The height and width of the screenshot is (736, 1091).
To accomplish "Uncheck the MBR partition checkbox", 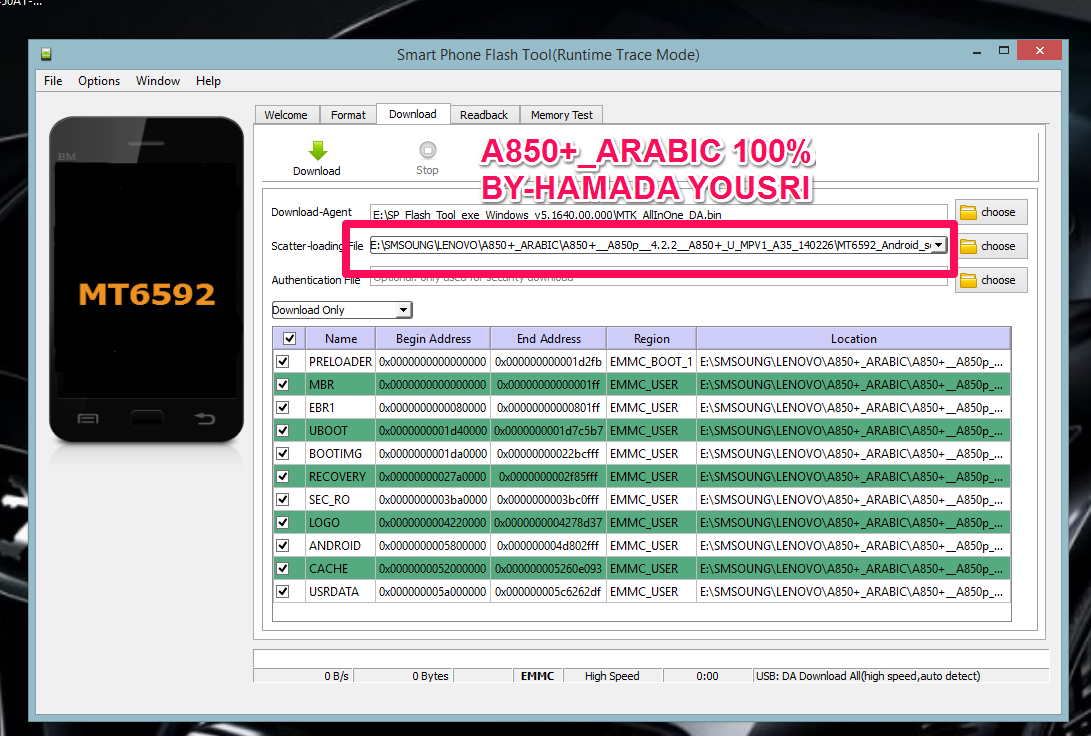I will 282,385.
